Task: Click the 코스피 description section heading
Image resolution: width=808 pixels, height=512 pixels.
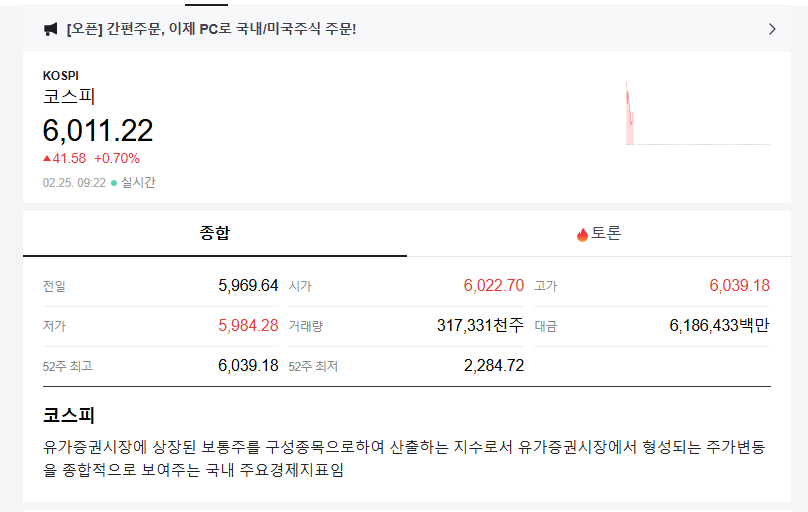Action: pyautogui.click(x=69, y=415)
